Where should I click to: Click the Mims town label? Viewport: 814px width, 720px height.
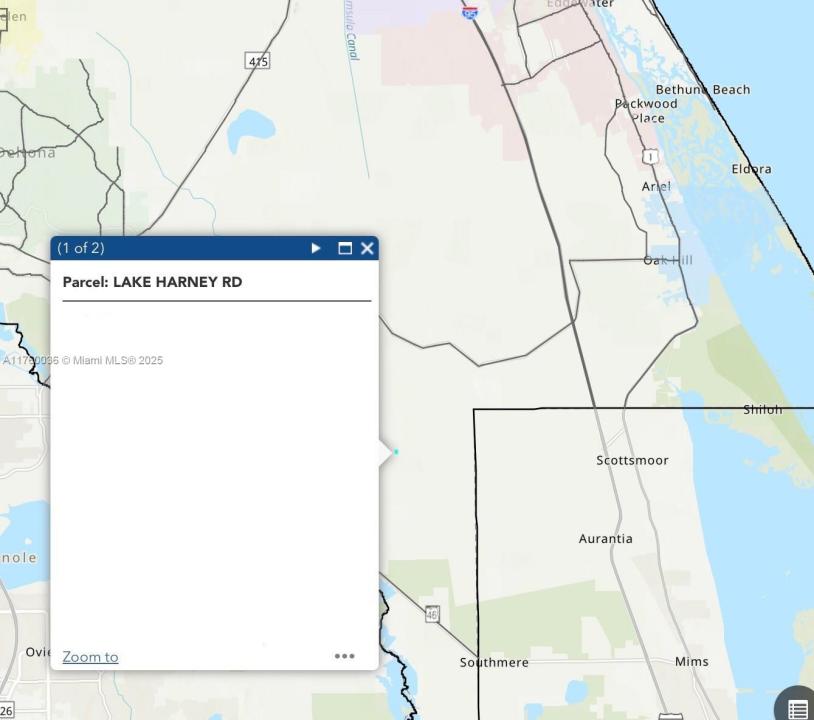(691, 661)
